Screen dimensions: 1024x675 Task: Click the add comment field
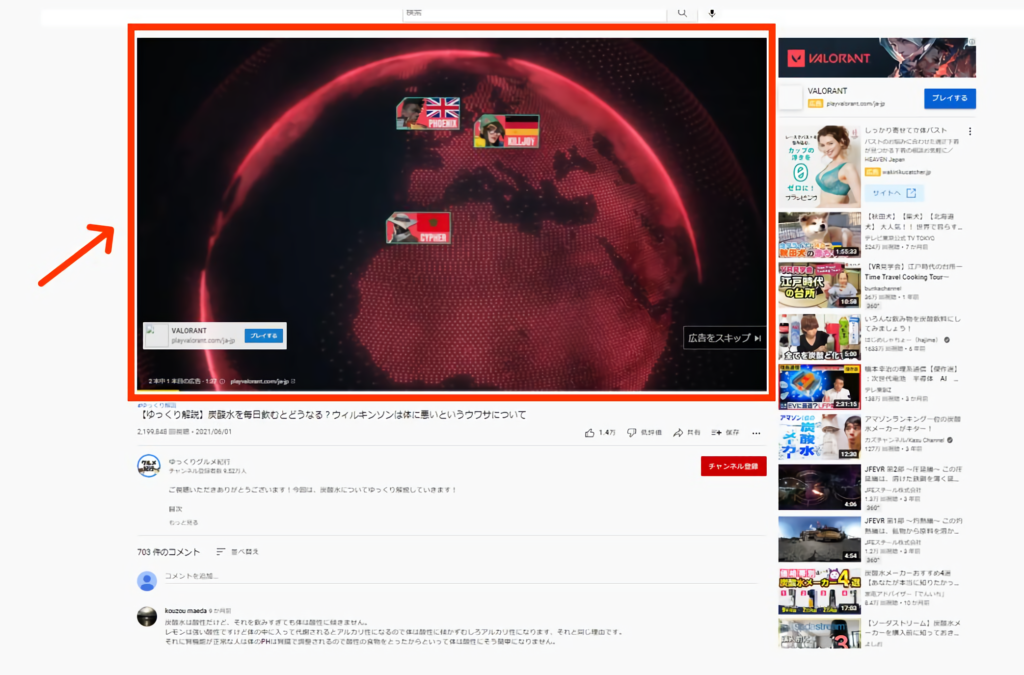460,576
